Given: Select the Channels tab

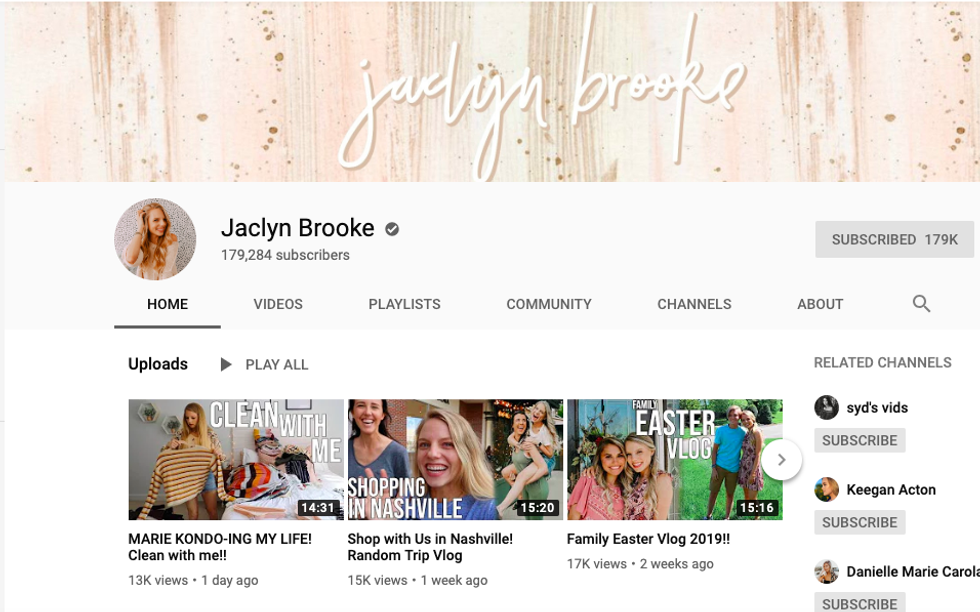Looking at the screenshot, I should (694, 304).
